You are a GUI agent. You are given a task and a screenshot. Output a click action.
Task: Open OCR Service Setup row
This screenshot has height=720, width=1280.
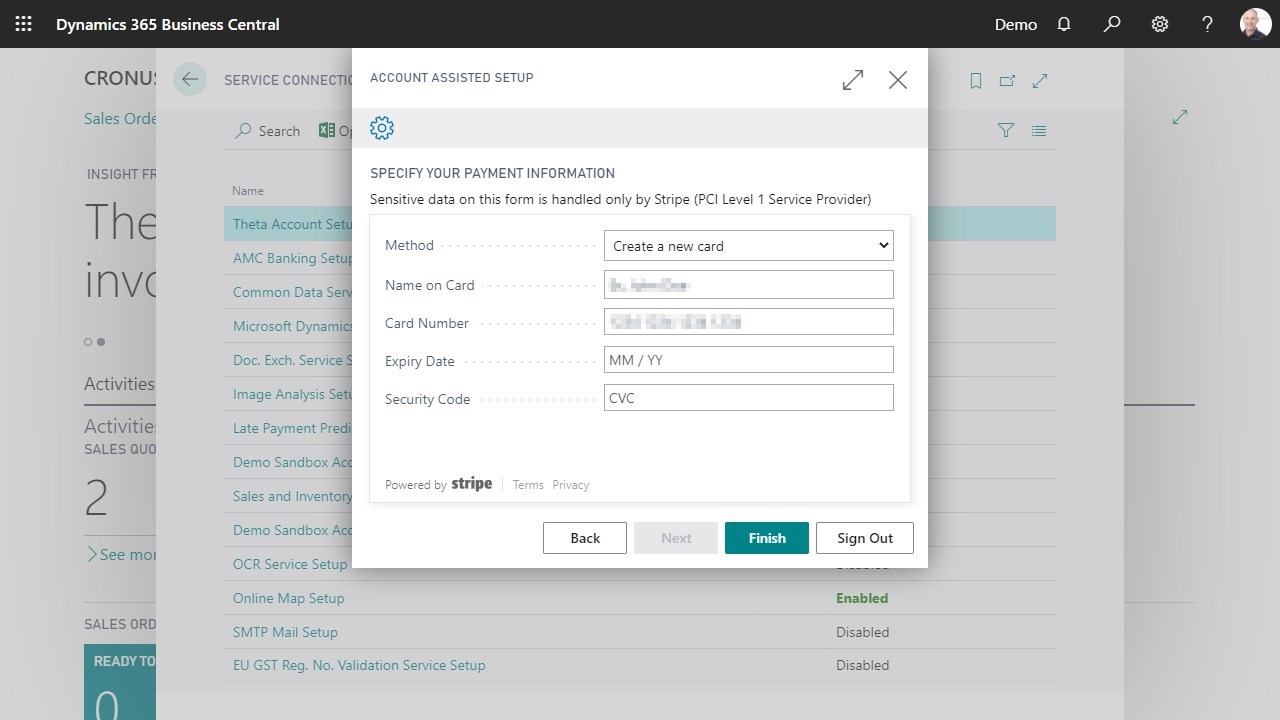(x=290, y=564)
